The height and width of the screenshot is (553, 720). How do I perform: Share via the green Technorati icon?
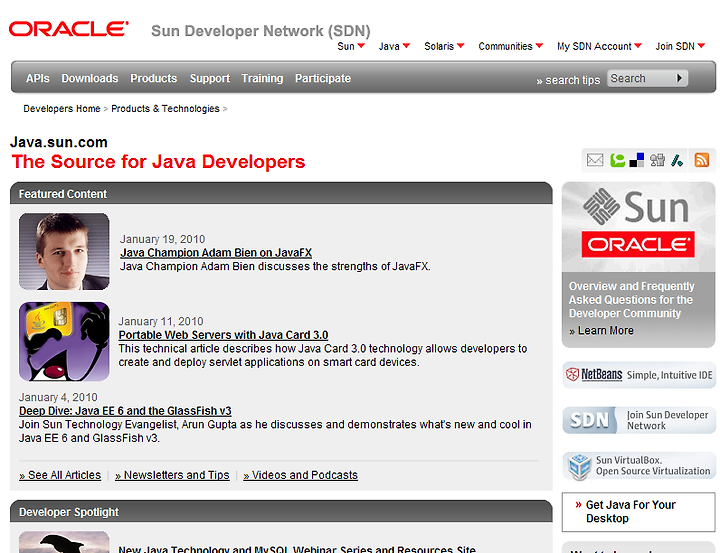click(x=617, y=160)
